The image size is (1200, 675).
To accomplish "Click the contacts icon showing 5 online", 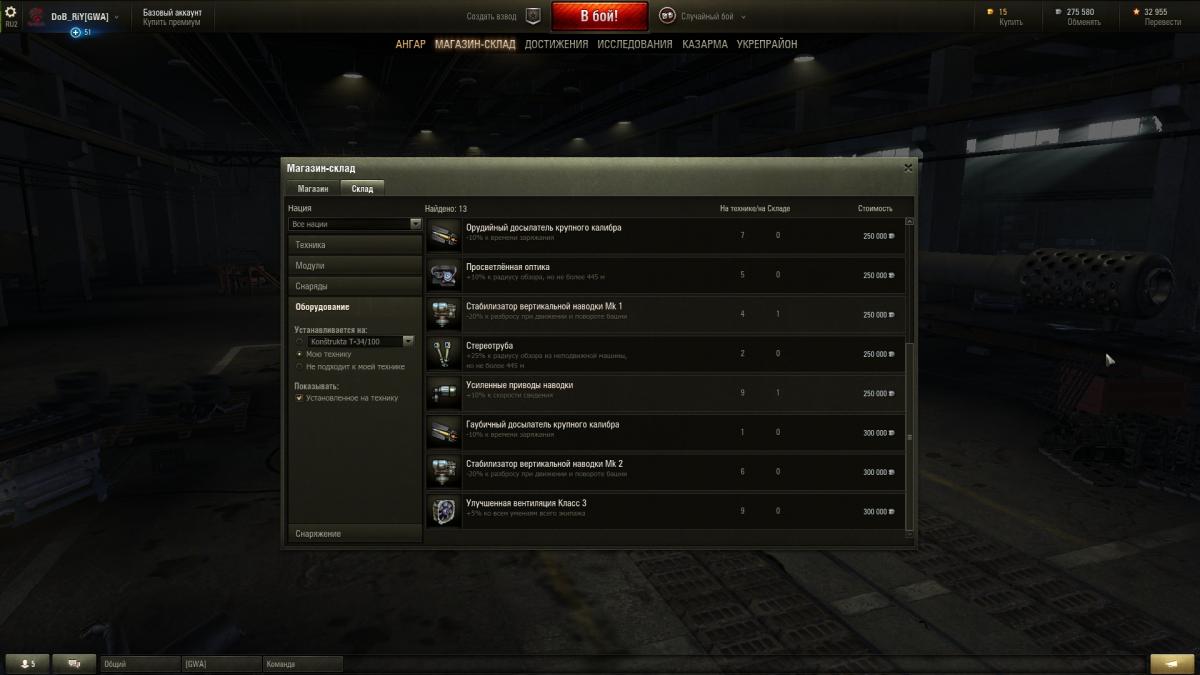I will [x=27, y=663].
